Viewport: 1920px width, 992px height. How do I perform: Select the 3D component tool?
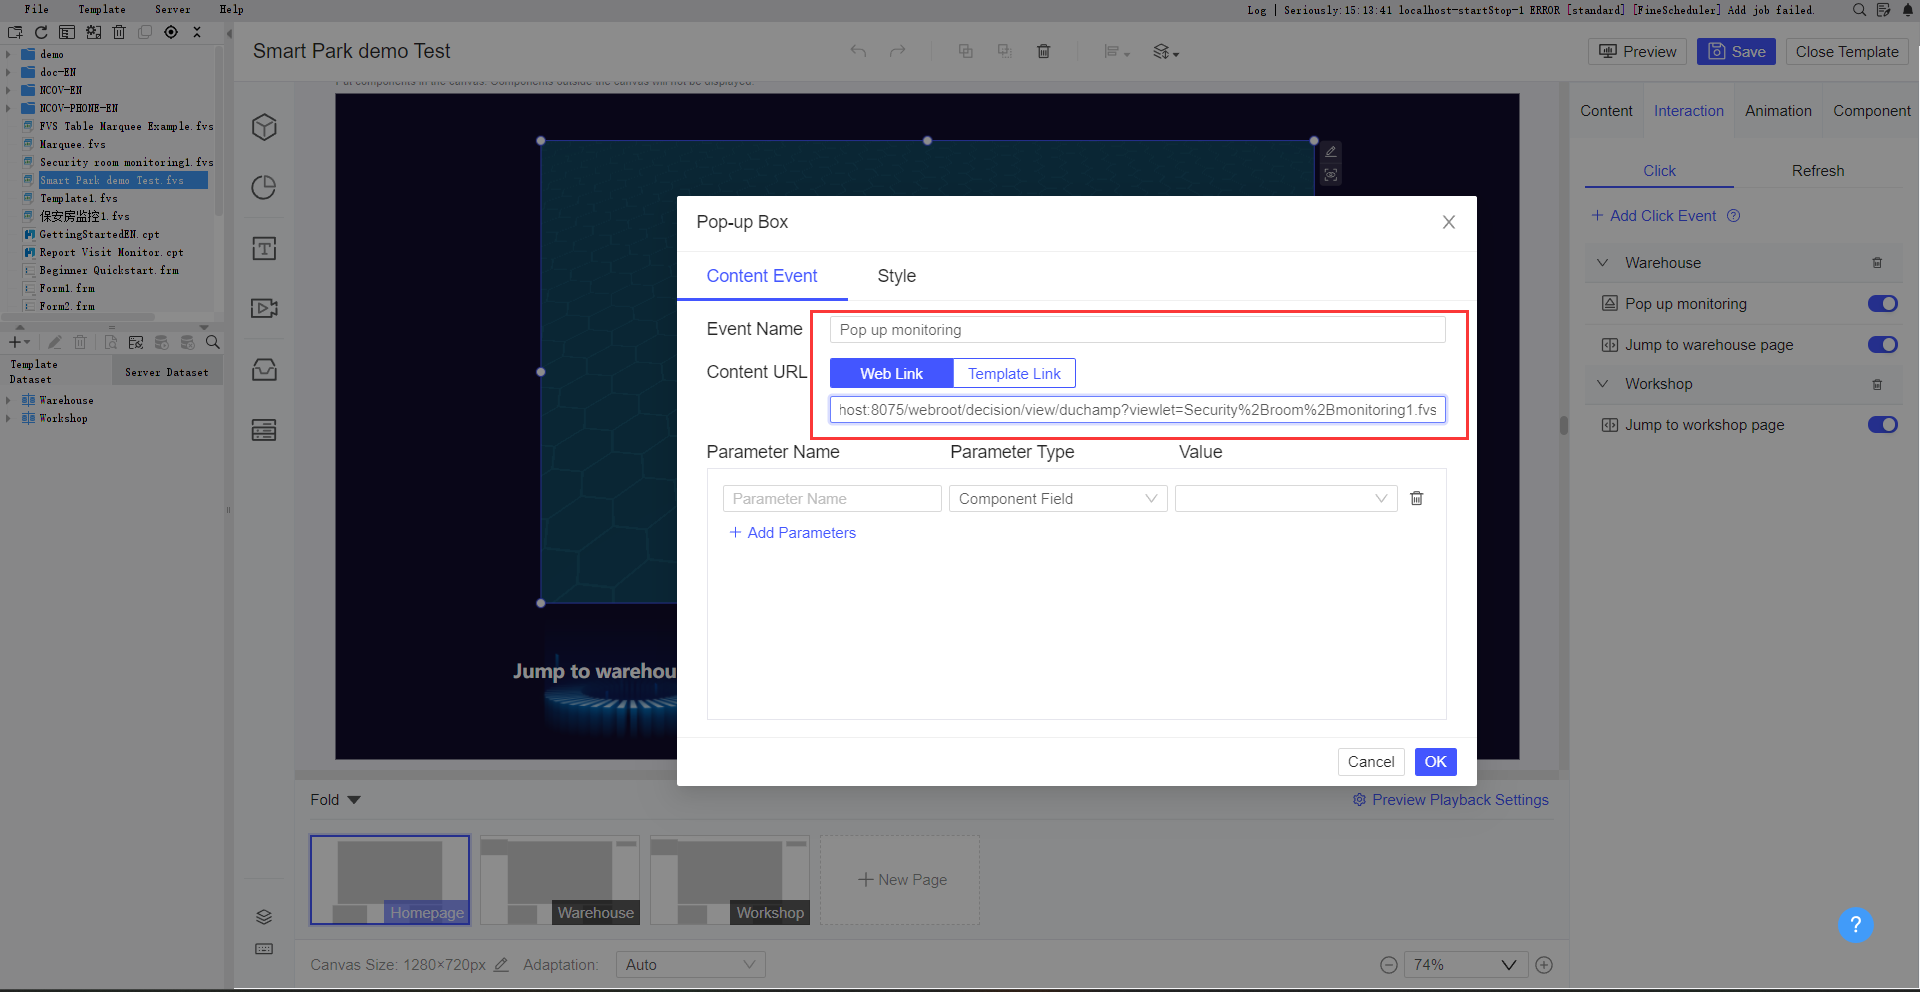coord(264,127)
